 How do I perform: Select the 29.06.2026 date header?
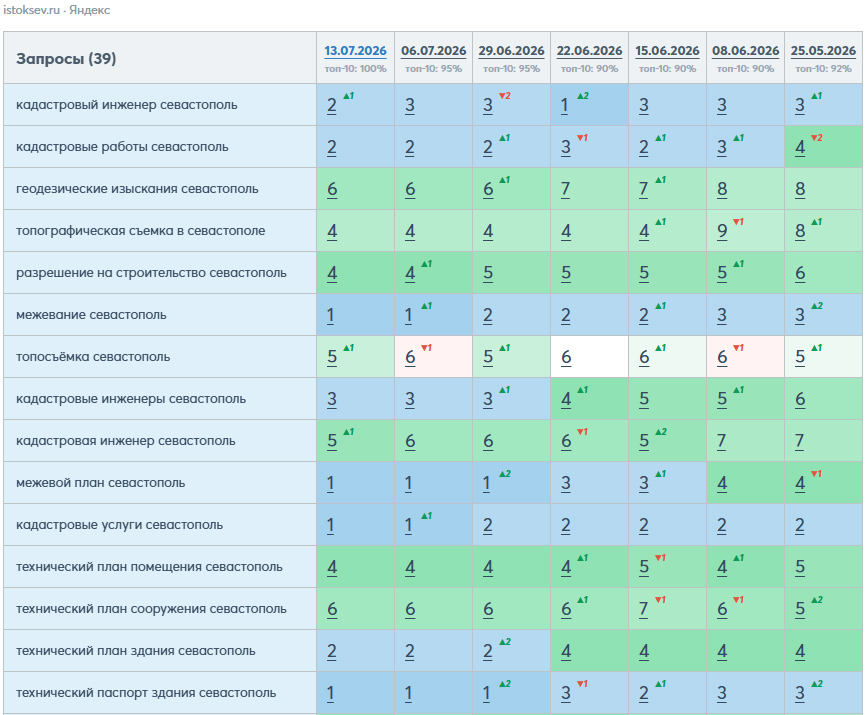(x=511, y=51)
